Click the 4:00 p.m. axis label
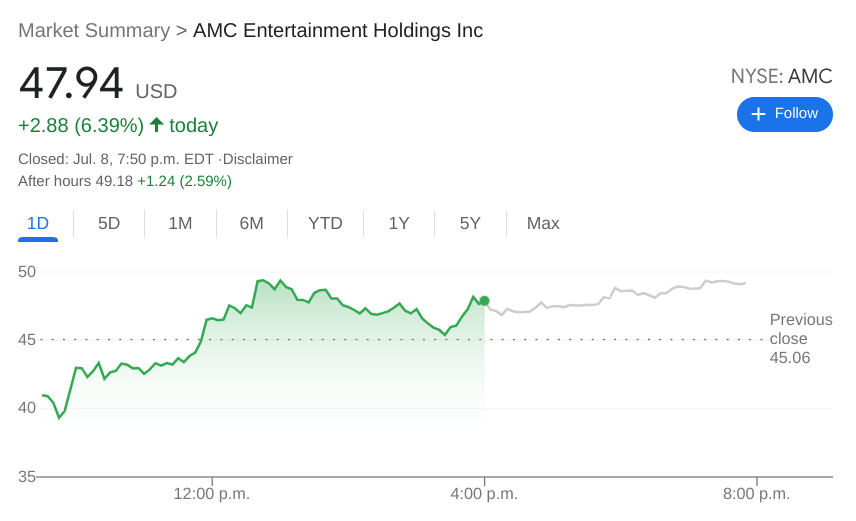This screenshot has width=856, height=521. pos(484,494)
